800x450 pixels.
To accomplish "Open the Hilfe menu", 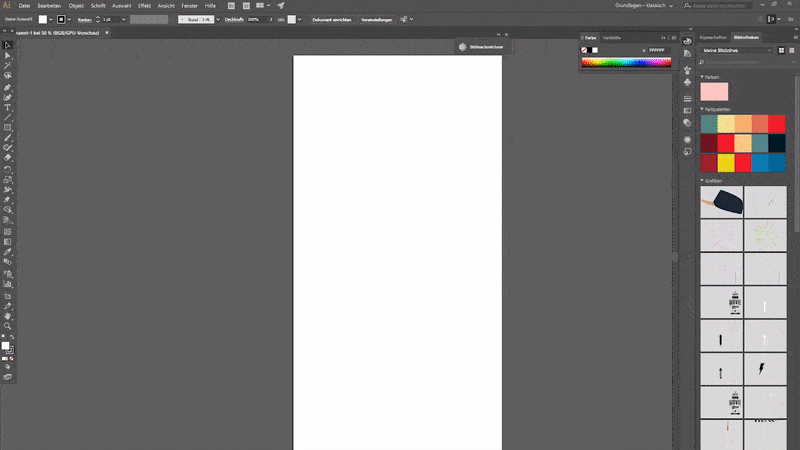I will 210,6.
